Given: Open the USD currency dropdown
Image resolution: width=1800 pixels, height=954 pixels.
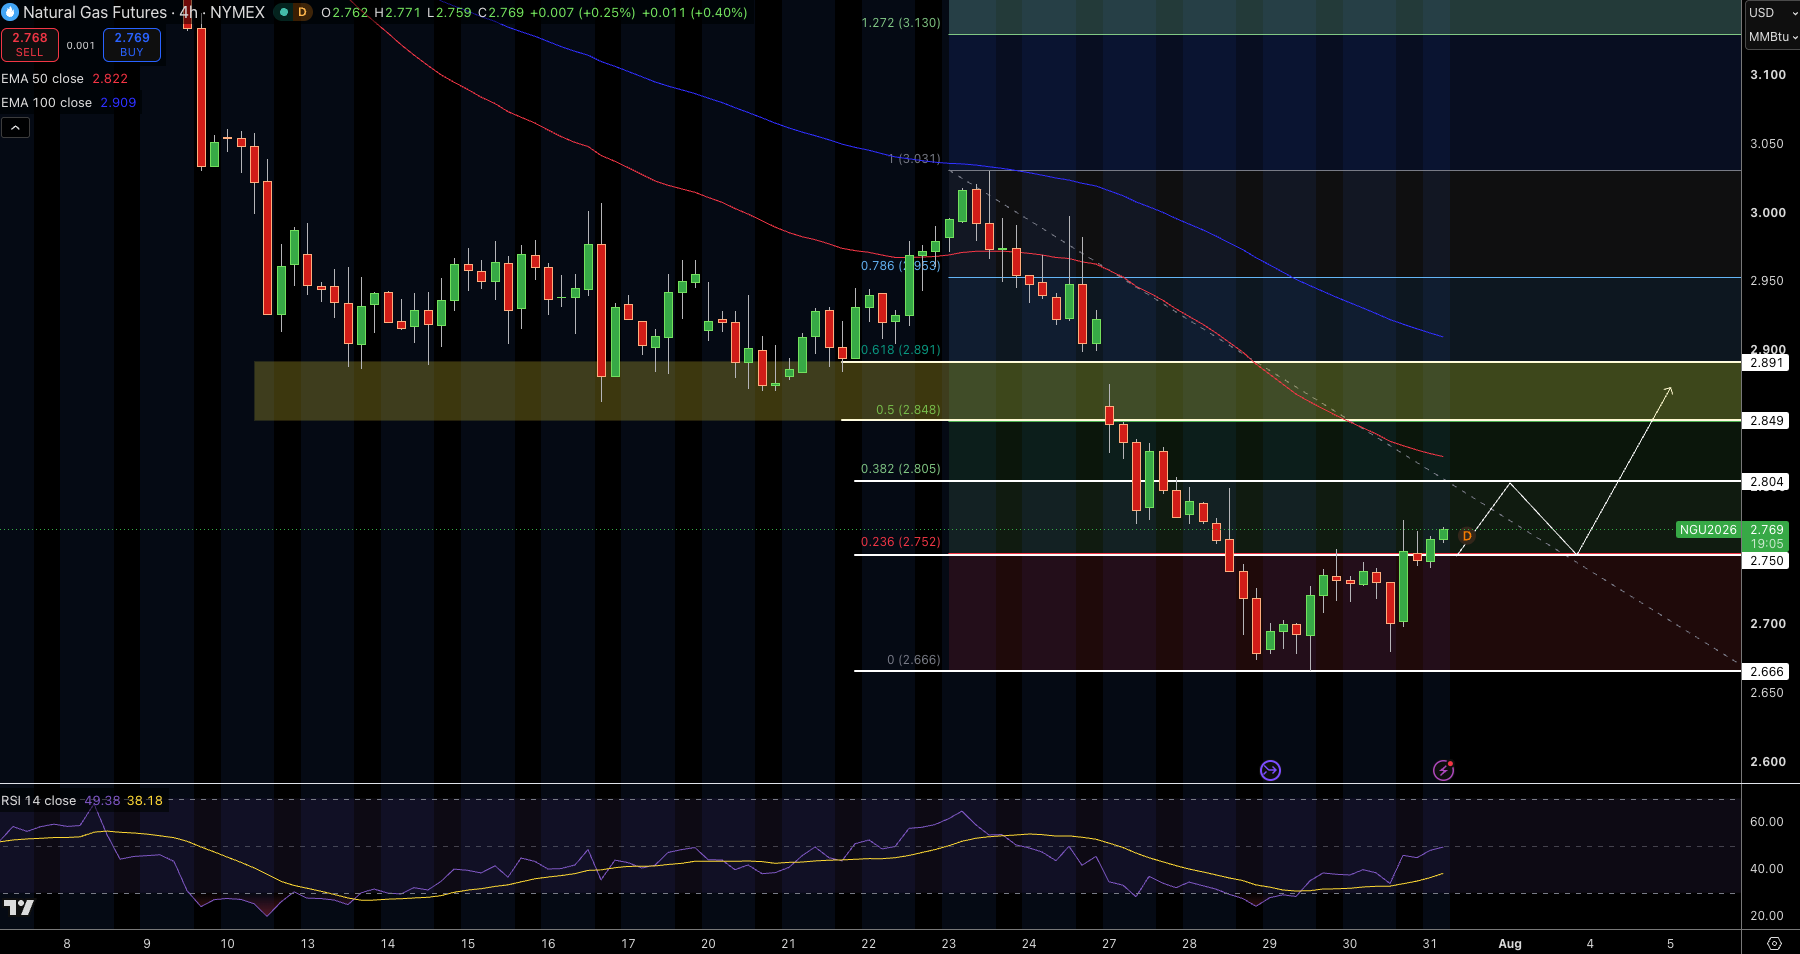Looking at the screenshot, I should [x=1772, y=13].
